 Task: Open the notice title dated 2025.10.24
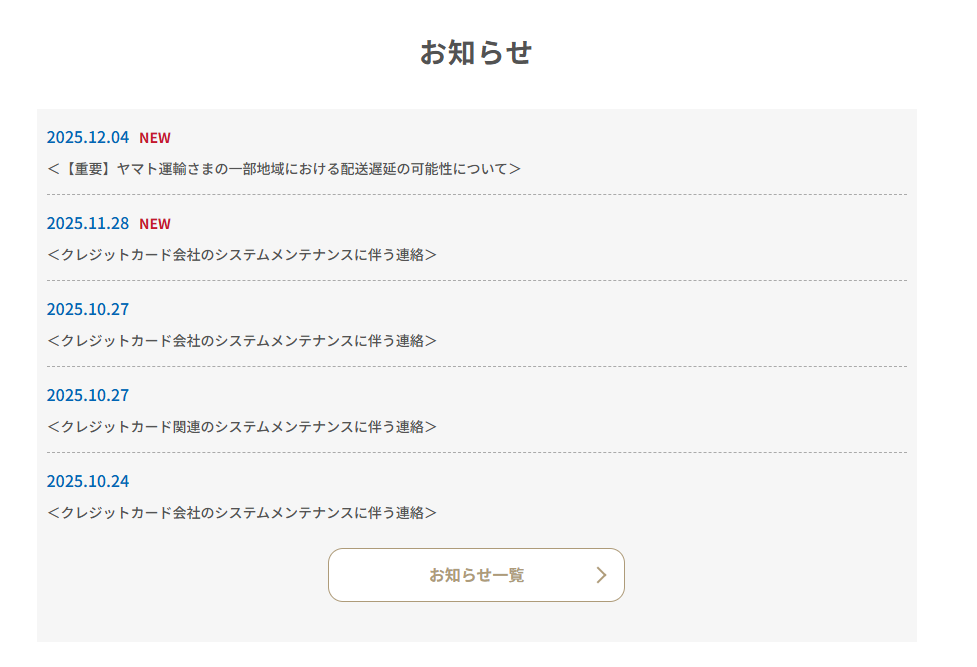click(x=242, y=513)
